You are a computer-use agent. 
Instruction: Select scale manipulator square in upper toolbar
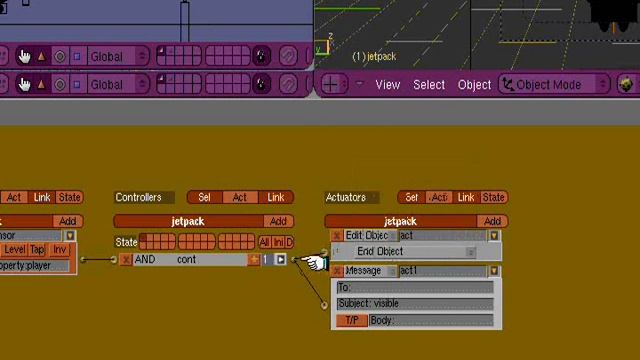click(x=77, y=56)
